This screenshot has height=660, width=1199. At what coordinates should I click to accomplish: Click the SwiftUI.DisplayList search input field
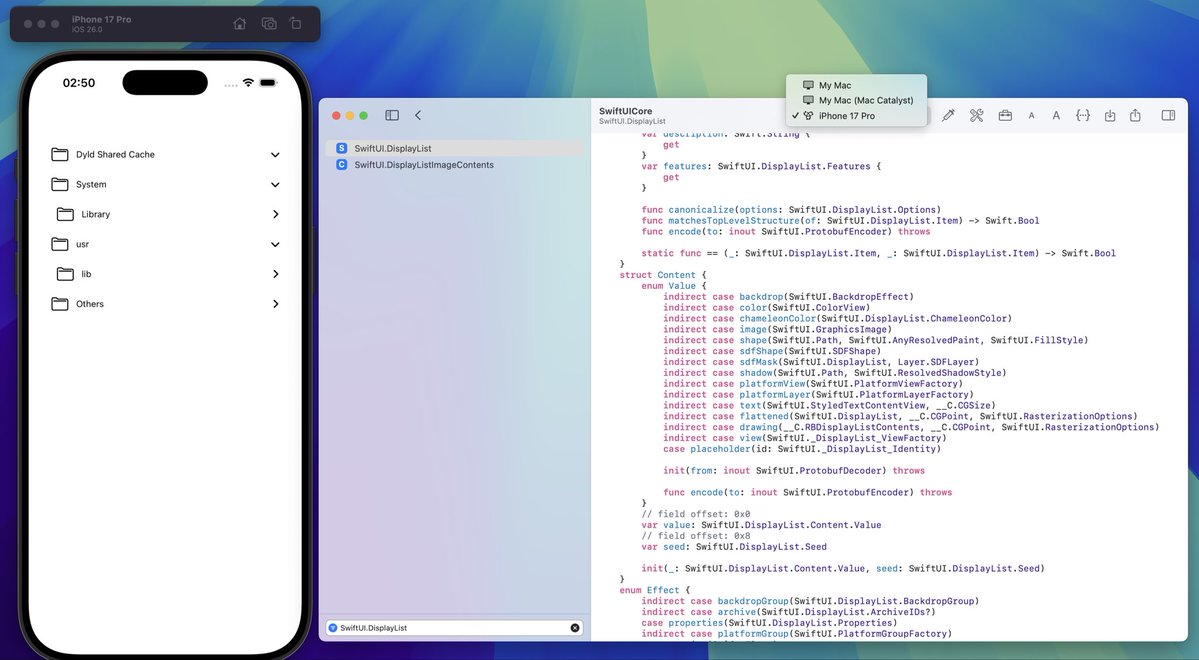point(454,628)
